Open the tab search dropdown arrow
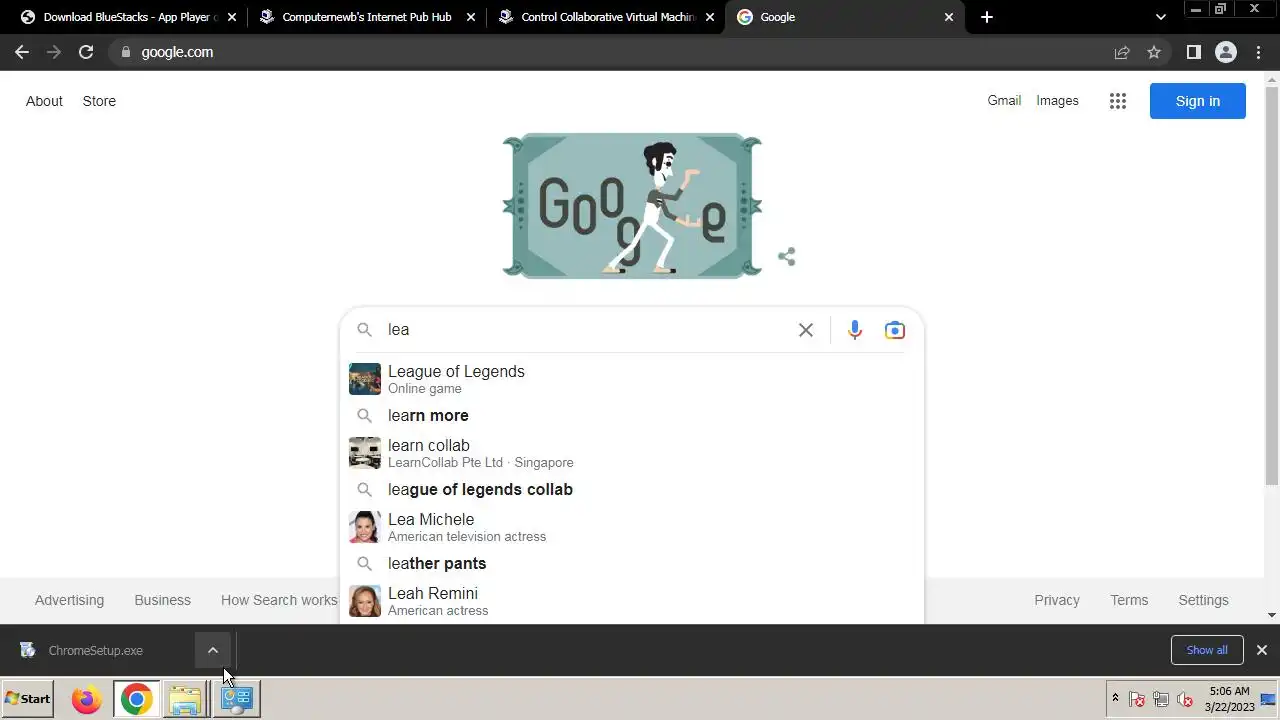Image resolution: width=1280 pixels, height=720 pixels. [1161, 17]
